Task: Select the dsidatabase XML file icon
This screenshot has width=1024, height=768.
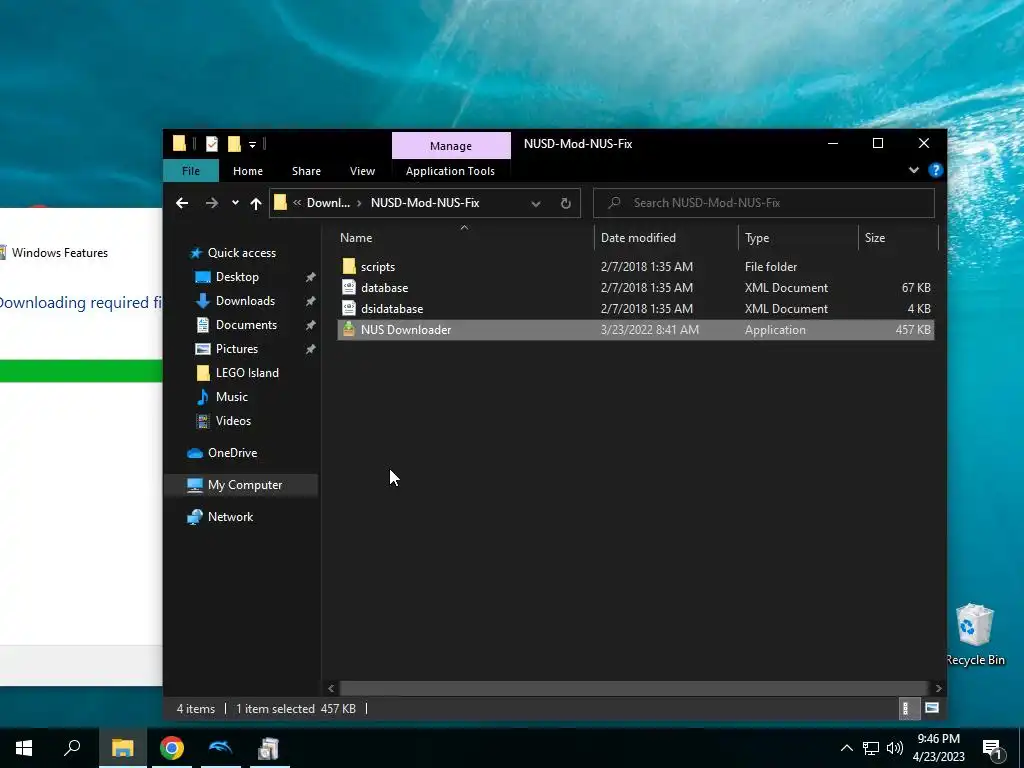Action: coord(349,308)
